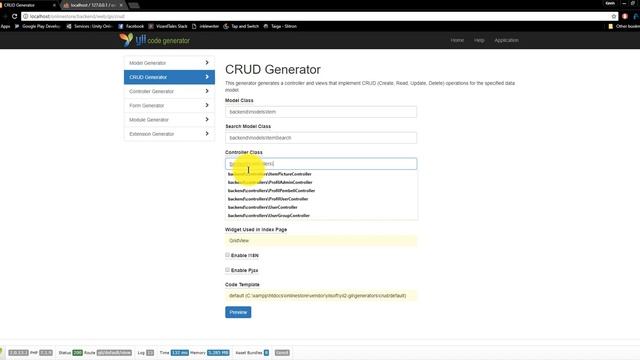
Task: Open Help in the top navigation
Action: (479, 40)
